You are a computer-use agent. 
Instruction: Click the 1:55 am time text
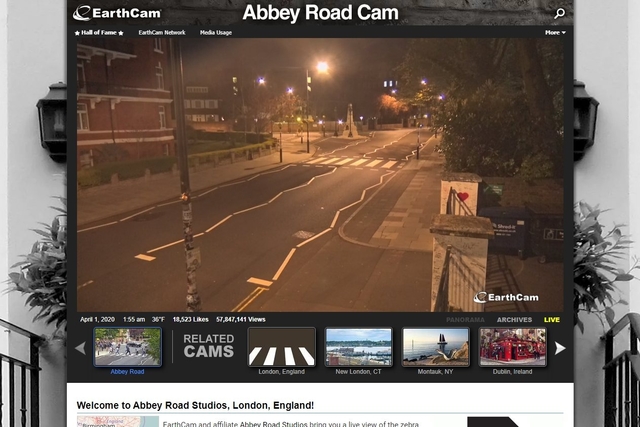click(134, 319)
